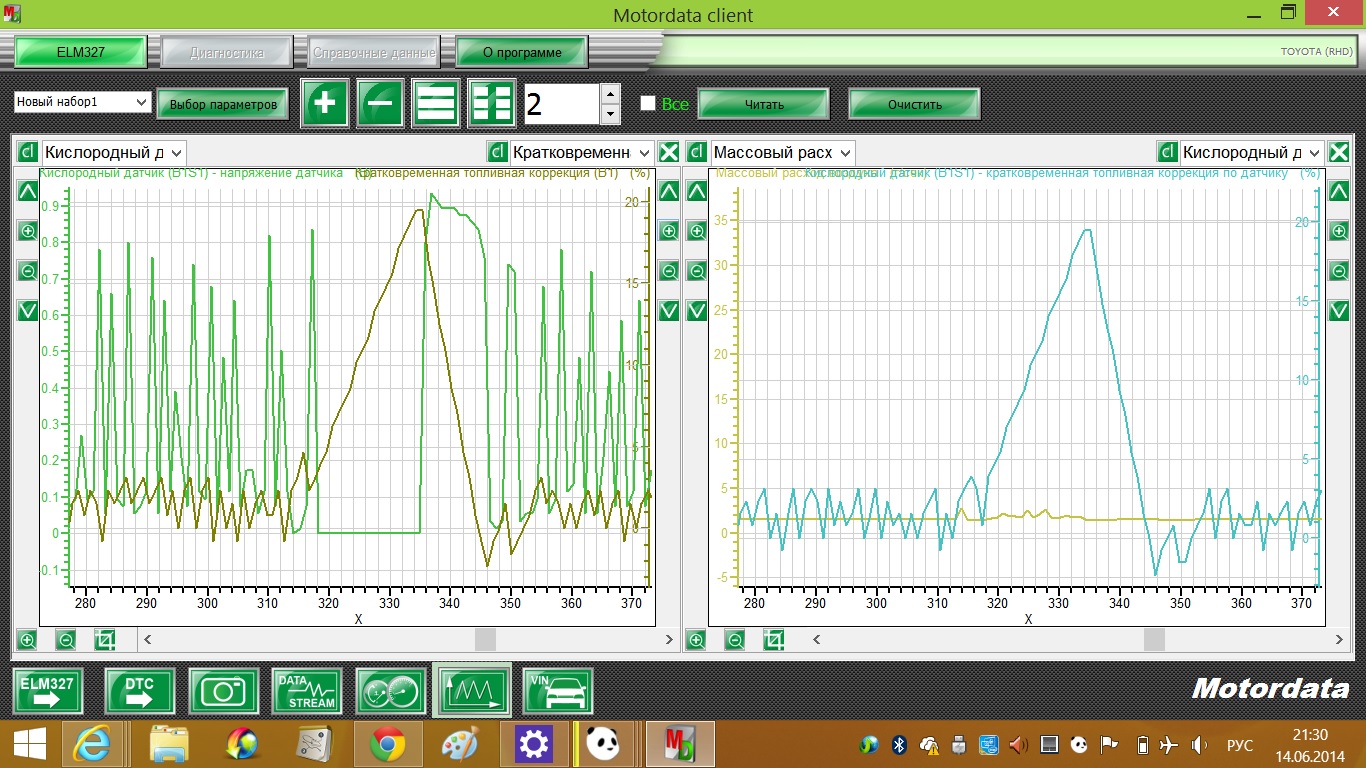
Task: Open the Data Stream icon
Action: pyautogui.click(x=307, y=692)
